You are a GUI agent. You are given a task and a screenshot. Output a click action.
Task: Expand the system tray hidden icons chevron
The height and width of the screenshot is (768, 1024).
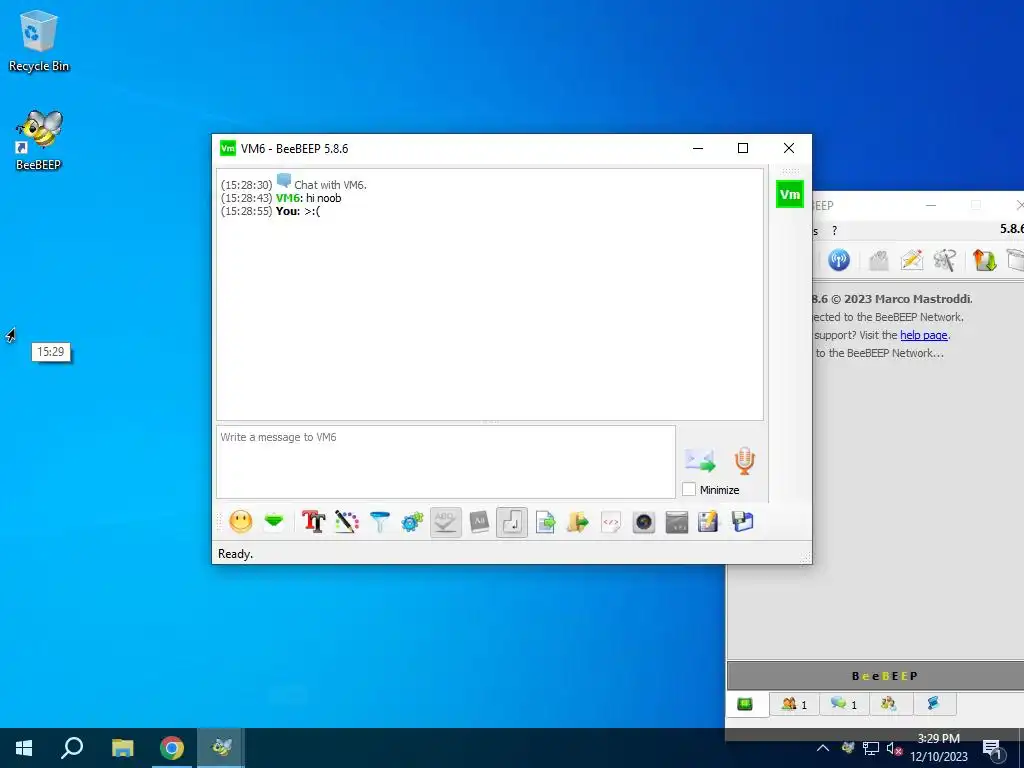pos(823,748)
